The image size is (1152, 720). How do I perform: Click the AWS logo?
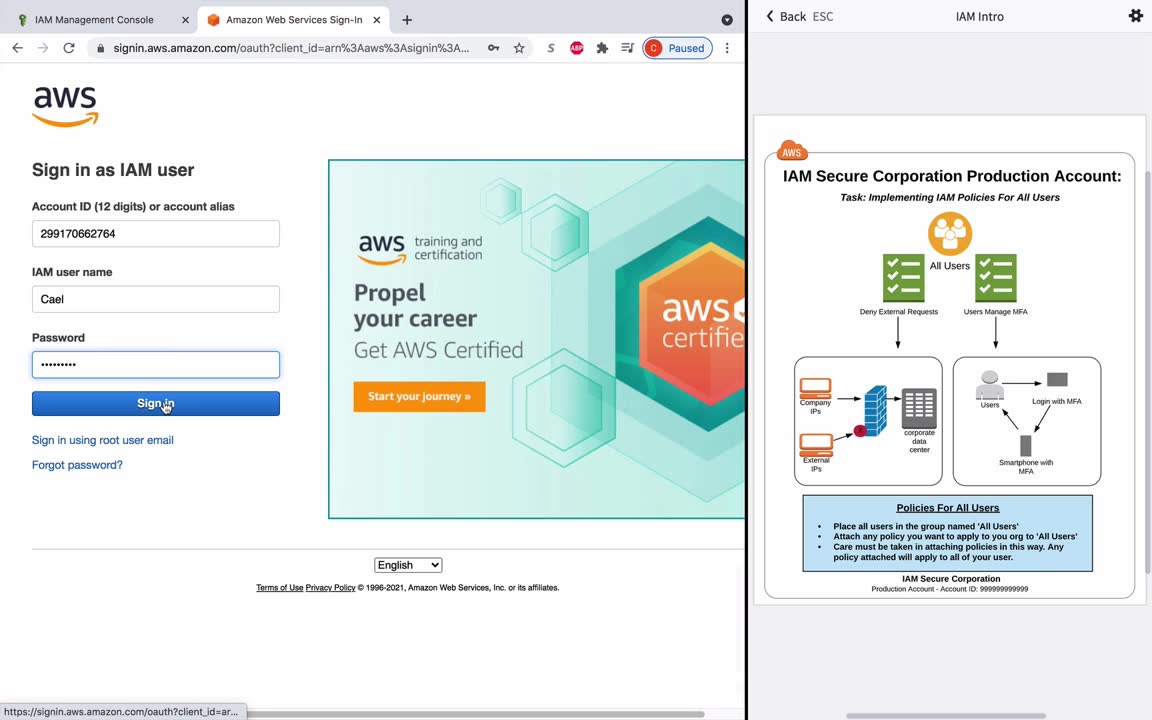tap(65, 107)
